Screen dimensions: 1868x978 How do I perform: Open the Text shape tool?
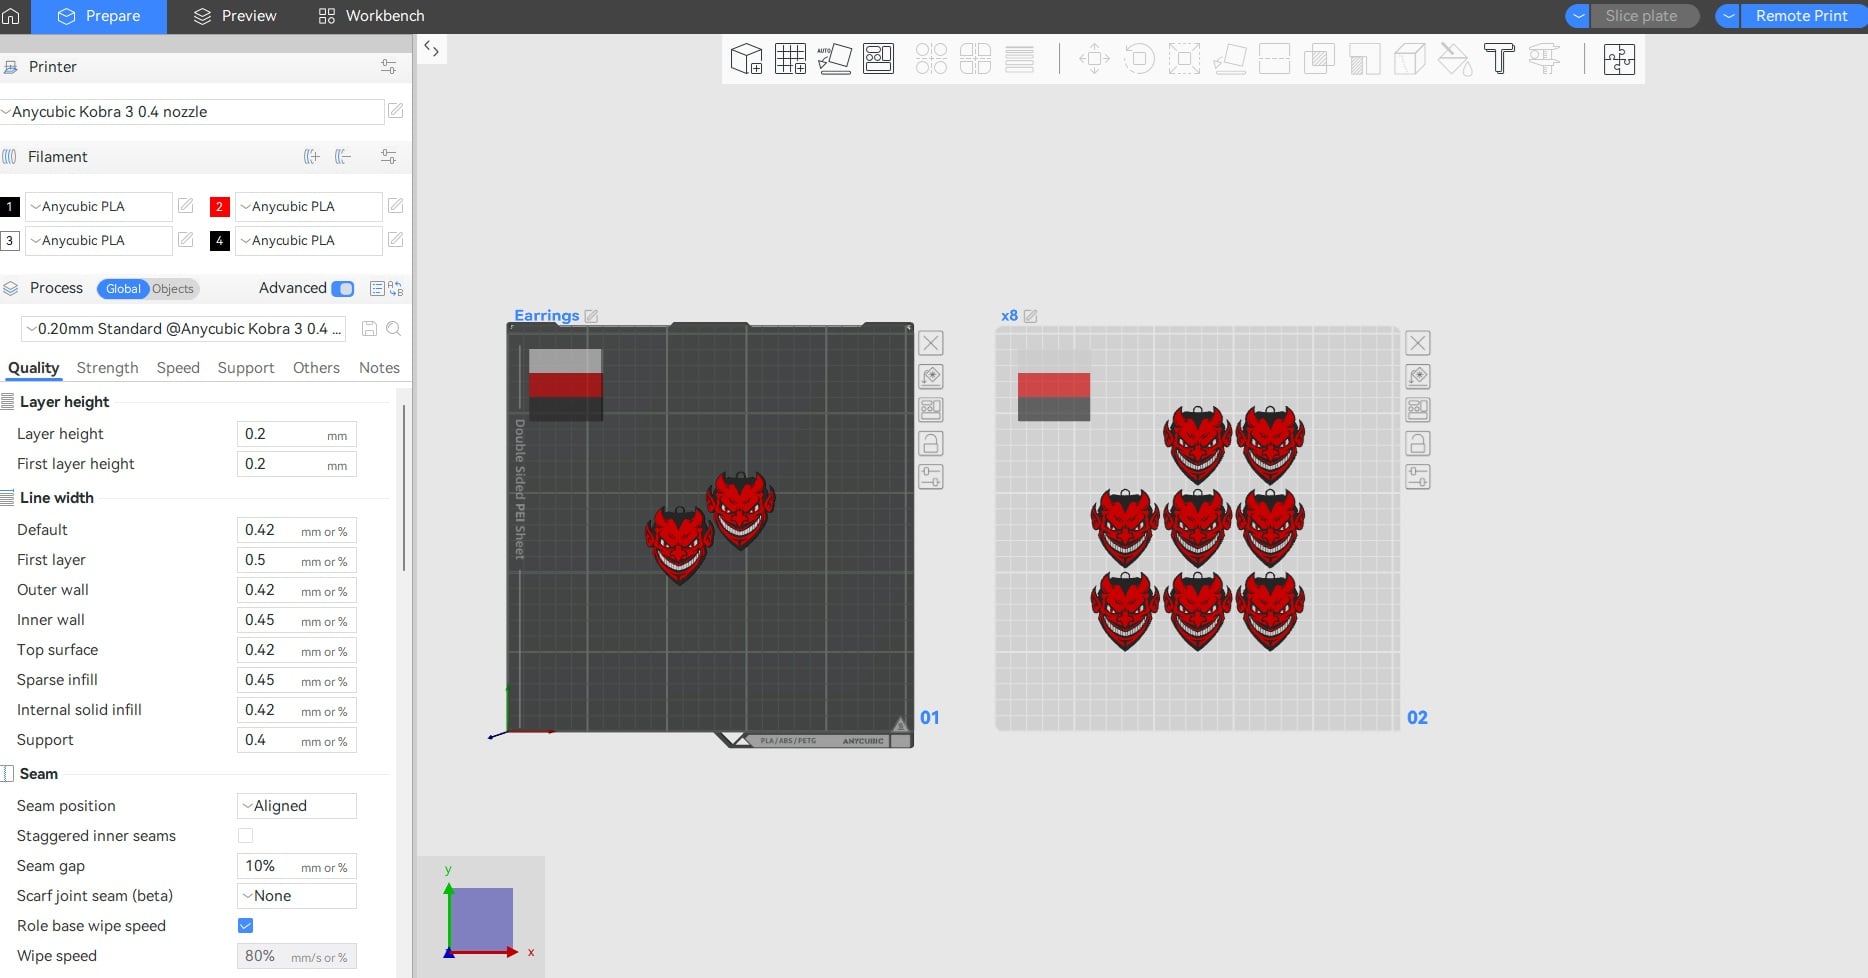1499,59
